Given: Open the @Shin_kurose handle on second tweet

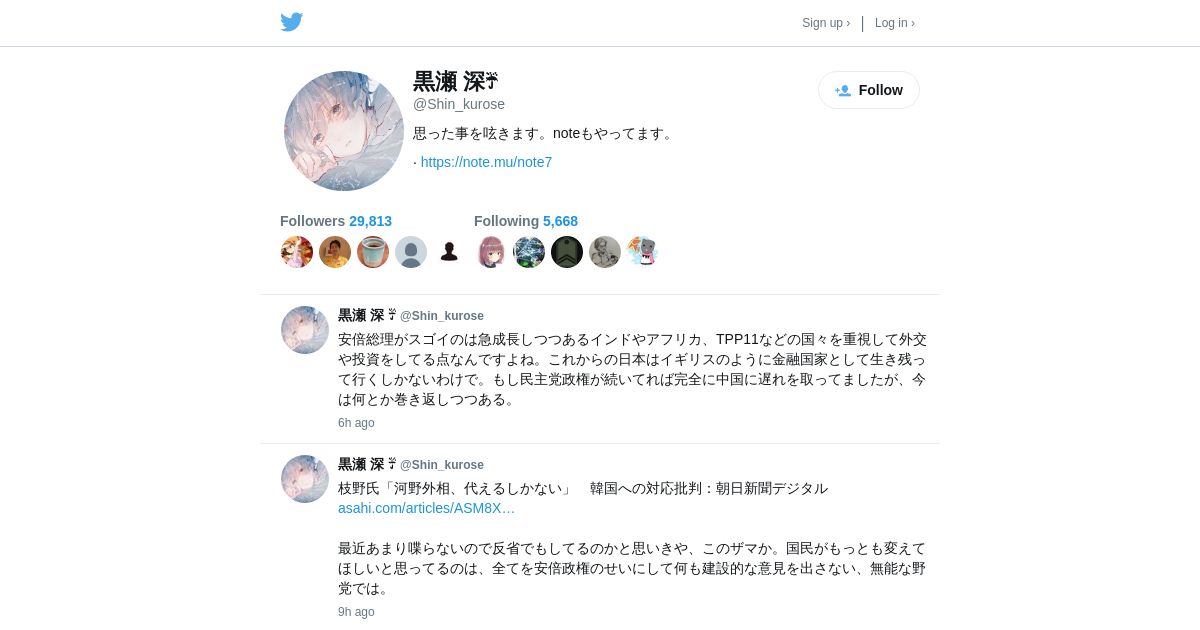Looking at the screenshot, I should tap(442, 465).
